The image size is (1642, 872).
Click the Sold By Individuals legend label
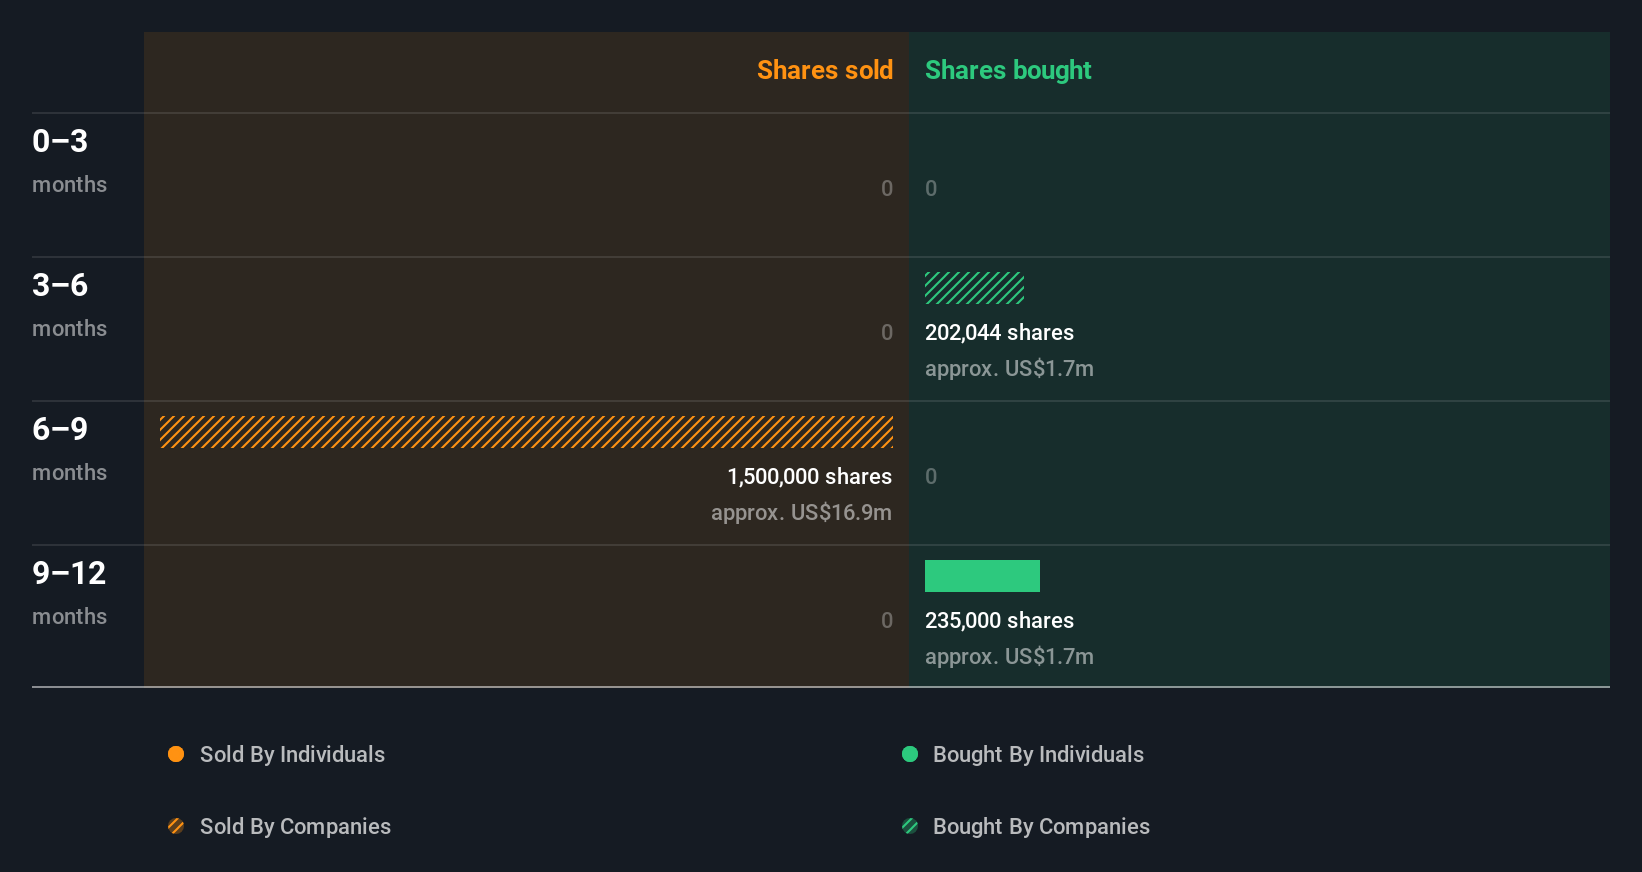[292, 754]
